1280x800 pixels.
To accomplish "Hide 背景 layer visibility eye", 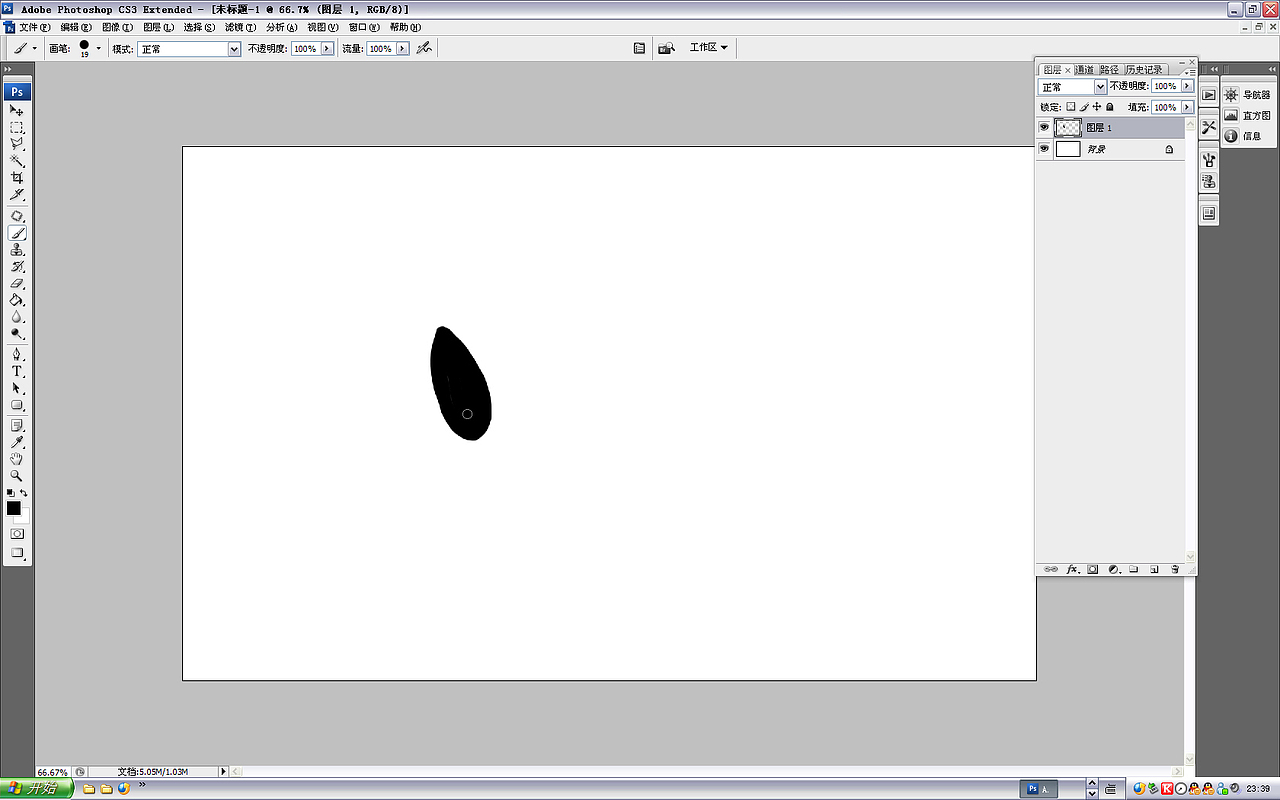I will point(1044,149).
